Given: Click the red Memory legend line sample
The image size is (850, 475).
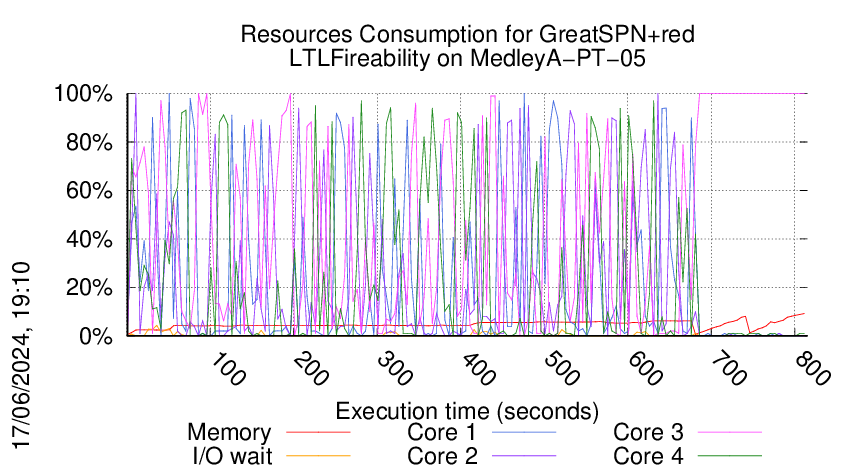Looking at the screenshot, I should tap(318, 432).
